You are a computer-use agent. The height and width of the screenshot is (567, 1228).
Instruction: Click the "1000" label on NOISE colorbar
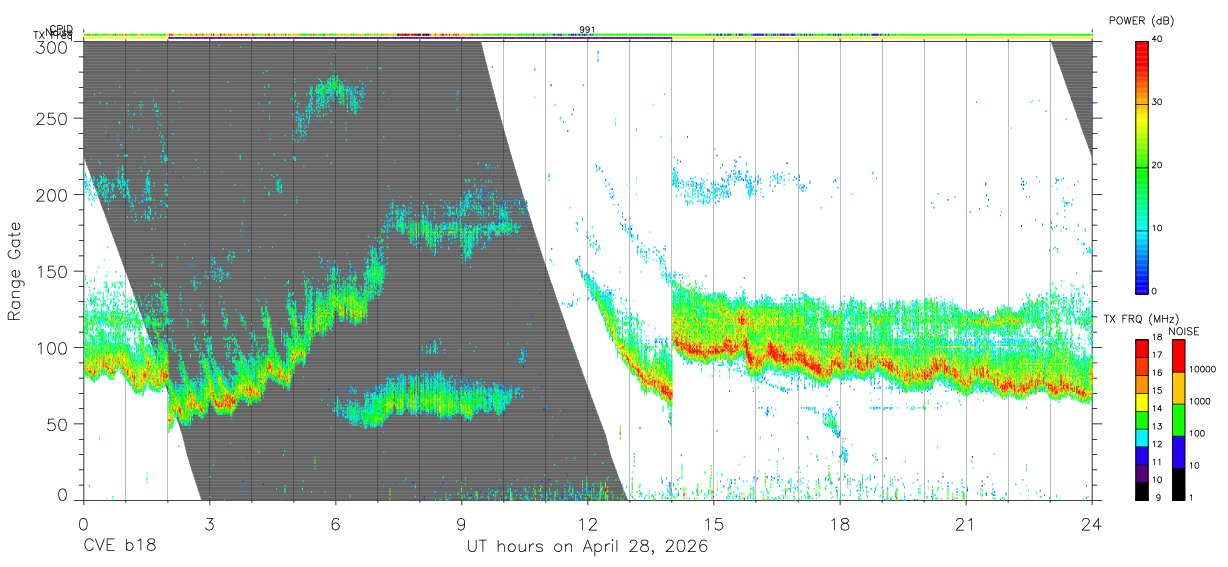pyautogui.click(x=1199, y=401)
